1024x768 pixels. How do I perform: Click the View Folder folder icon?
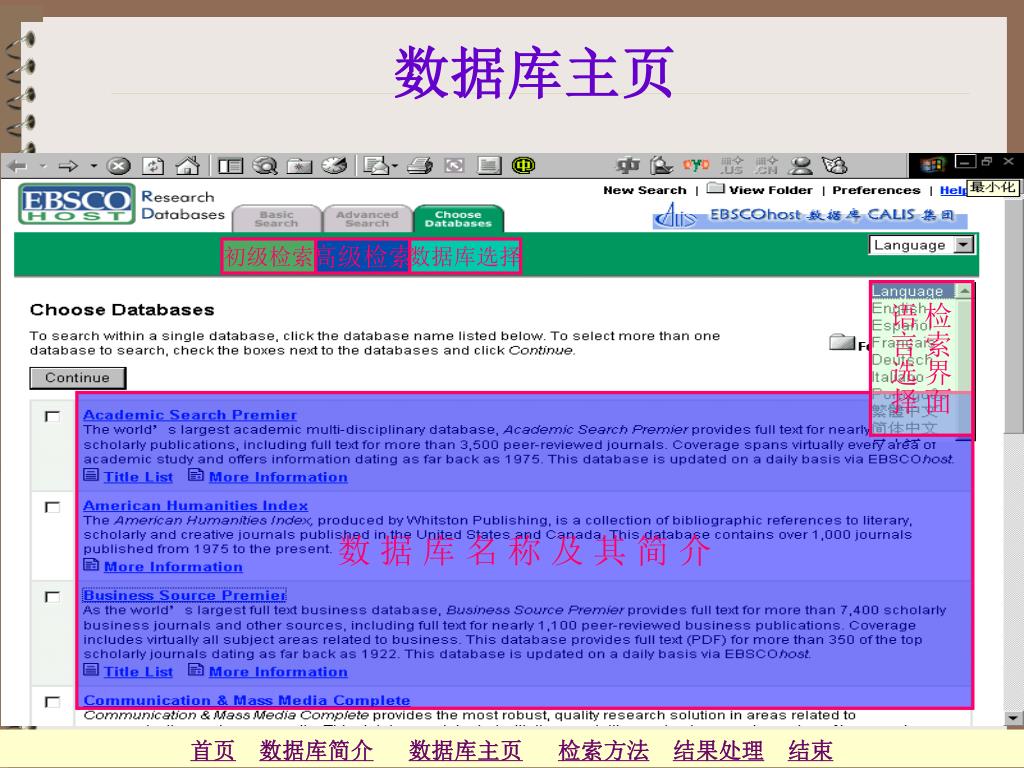716,189
